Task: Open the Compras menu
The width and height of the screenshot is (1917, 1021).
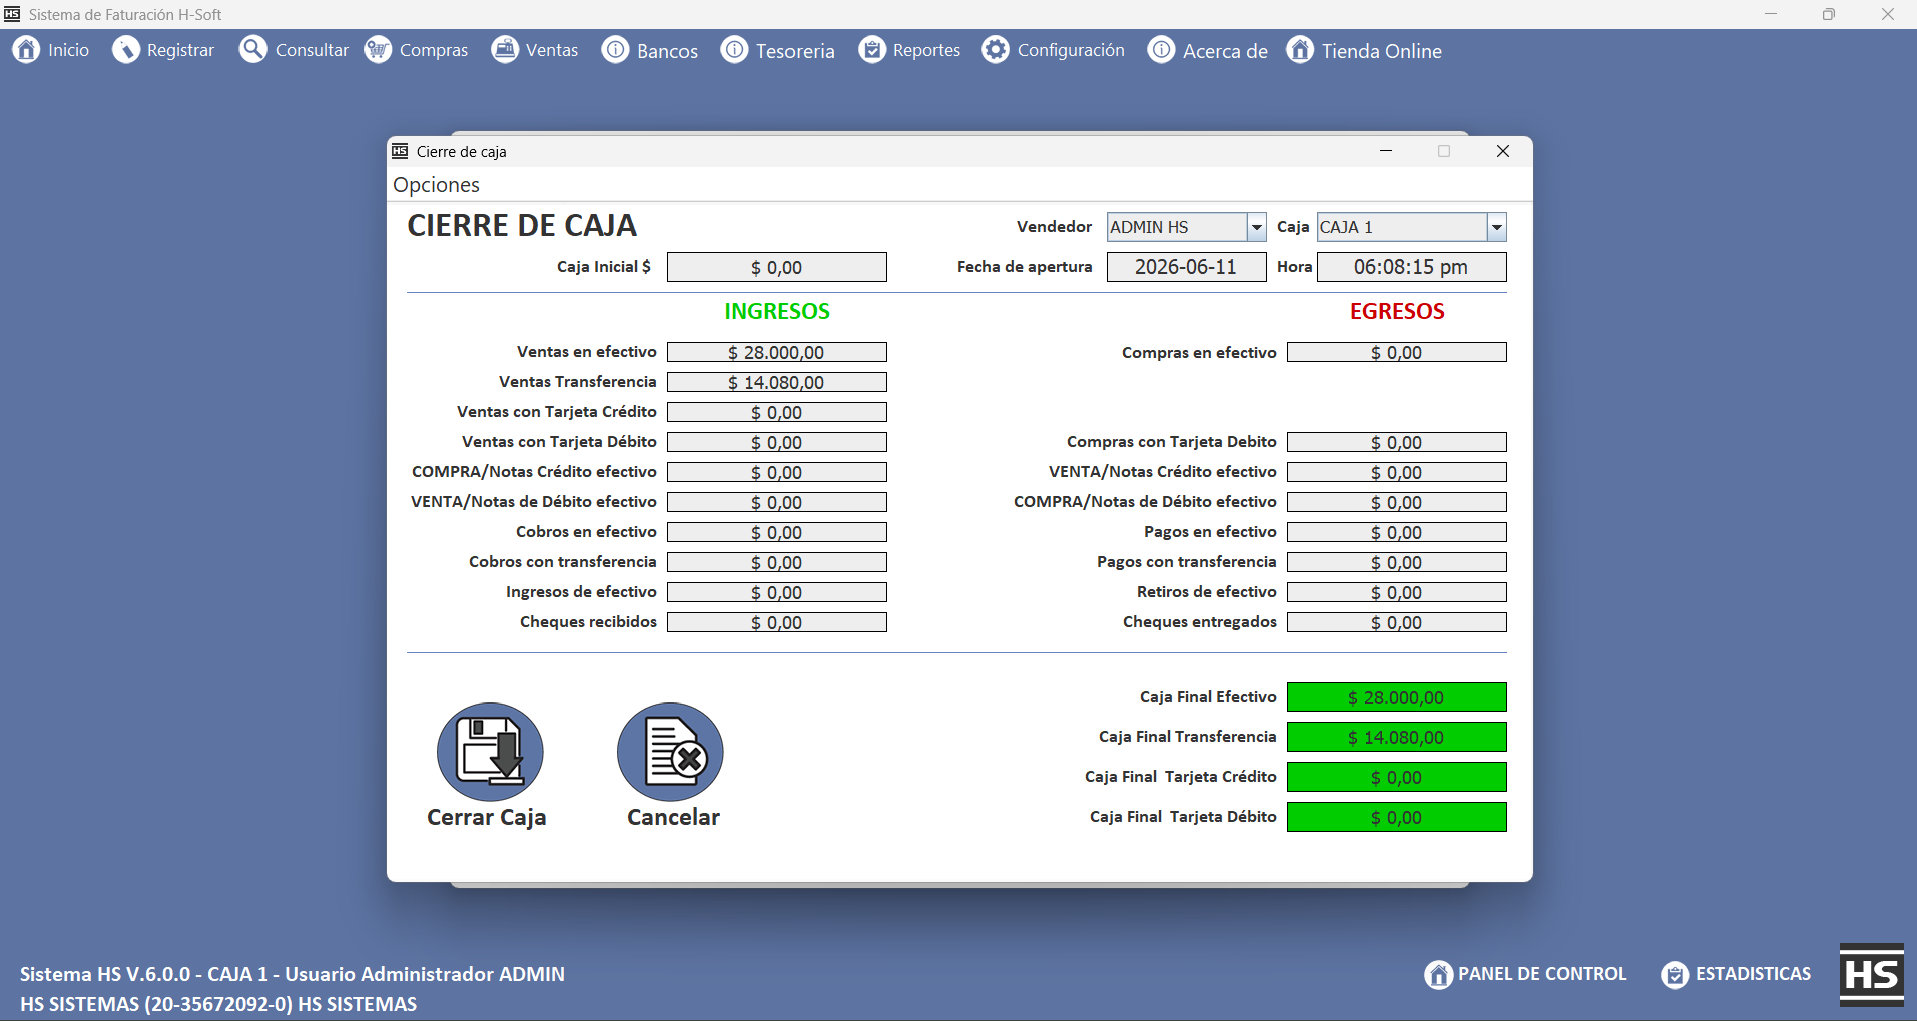Action: click(416, 50)
